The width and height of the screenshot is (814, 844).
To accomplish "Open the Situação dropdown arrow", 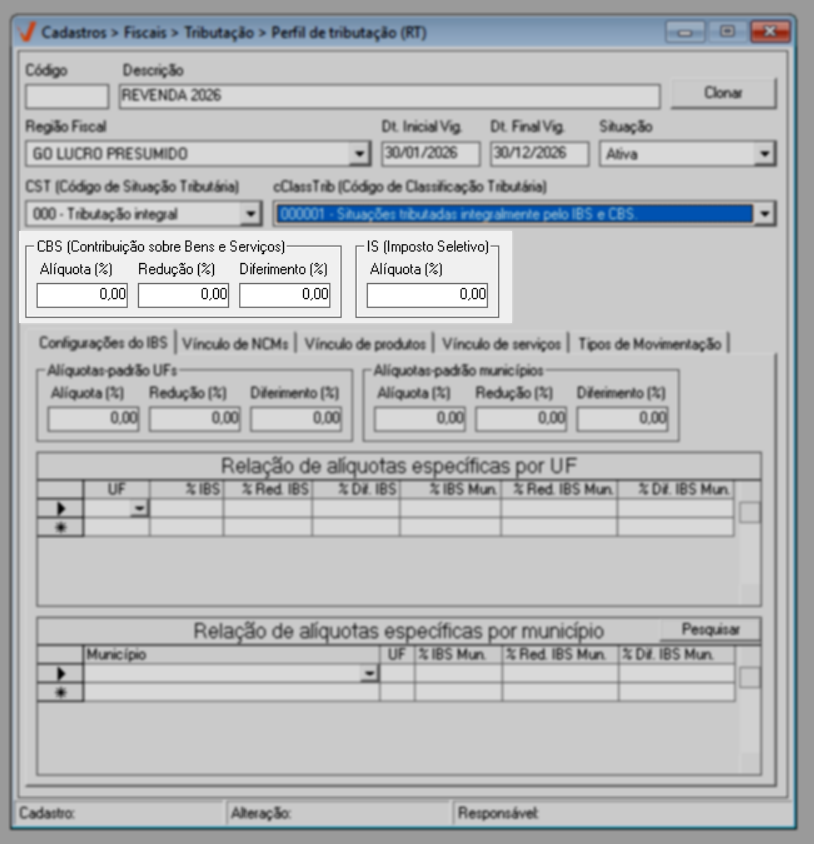I will click(x=764, y=154).
